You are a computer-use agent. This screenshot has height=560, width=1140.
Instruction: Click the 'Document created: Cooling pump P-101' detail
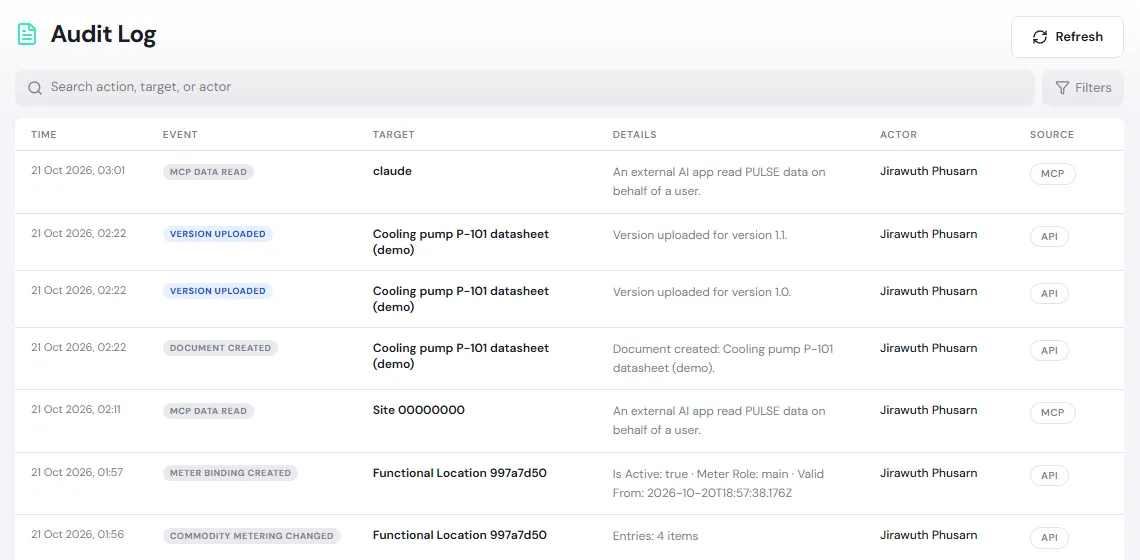pos(723,359)
